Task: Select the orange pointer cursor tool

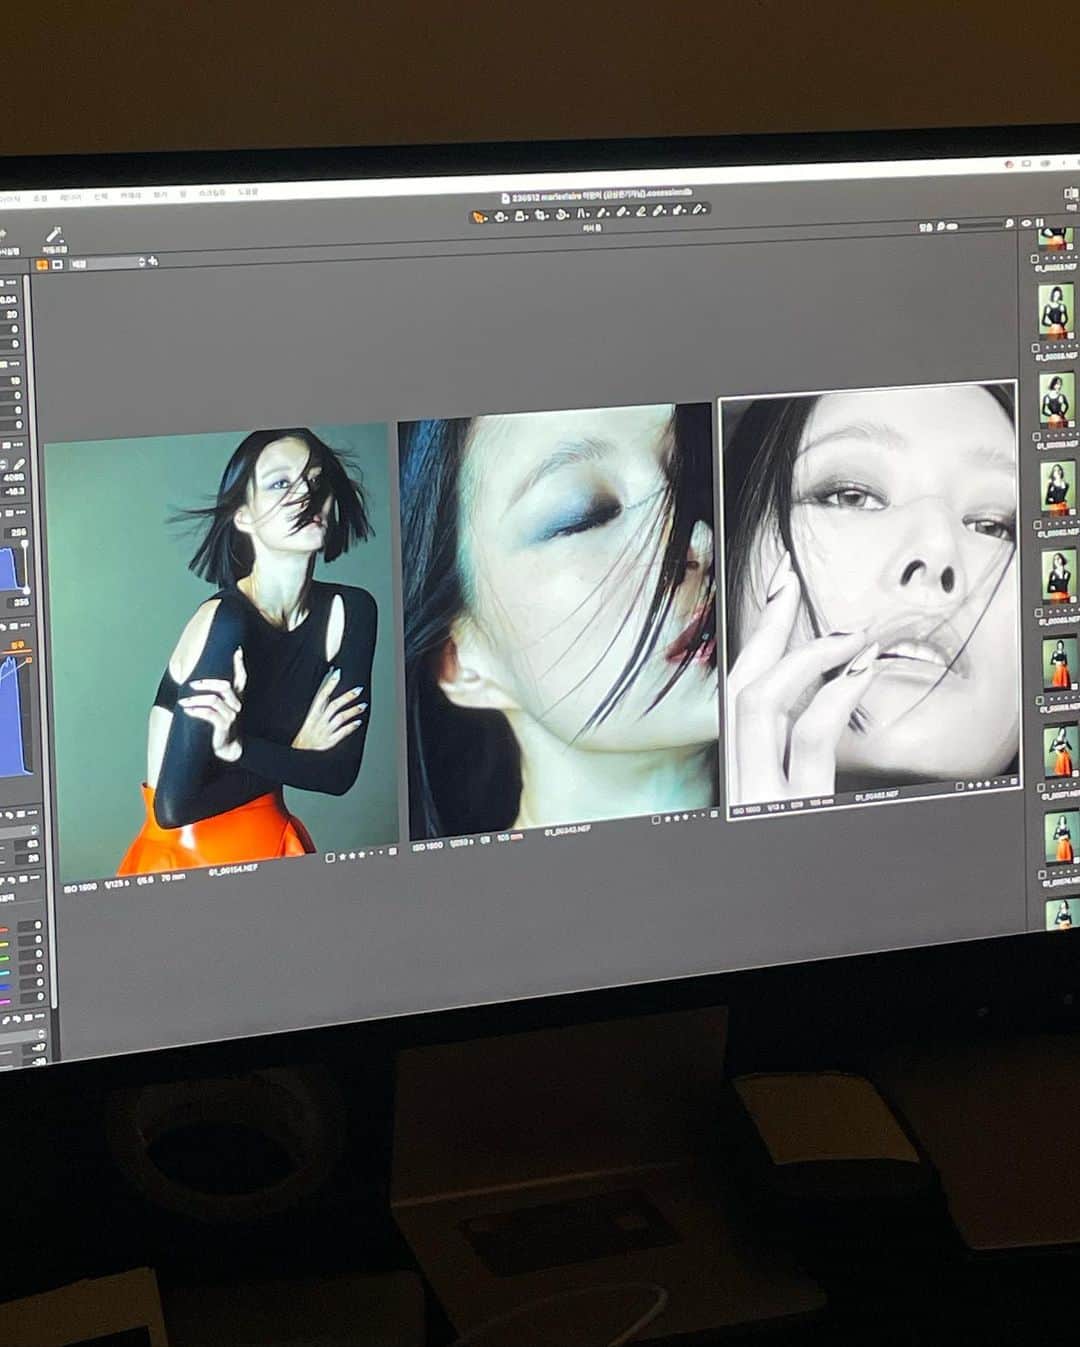Action: pyautogui.click(x=479, y=216)
